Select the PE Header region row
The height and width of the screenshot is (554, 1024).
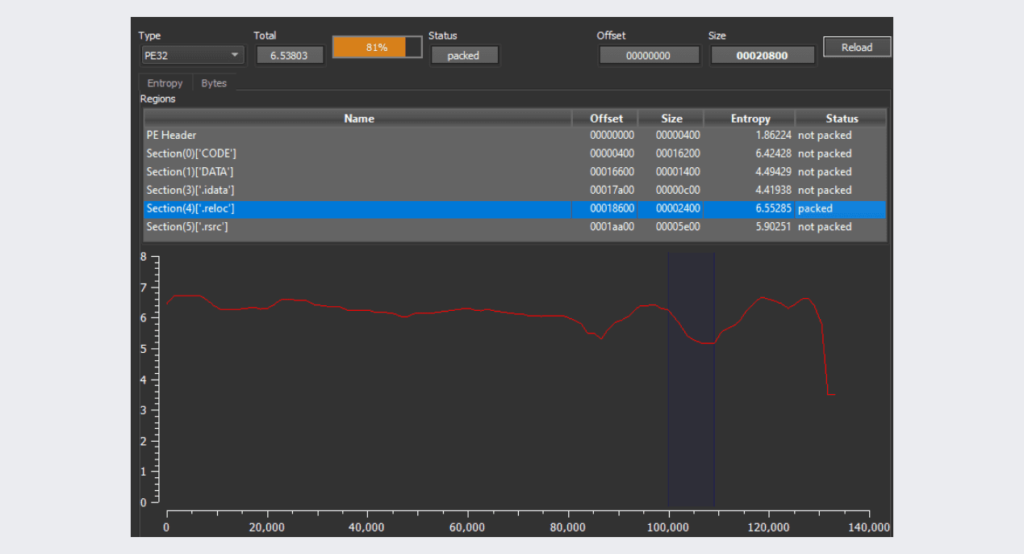coord(515,135)
